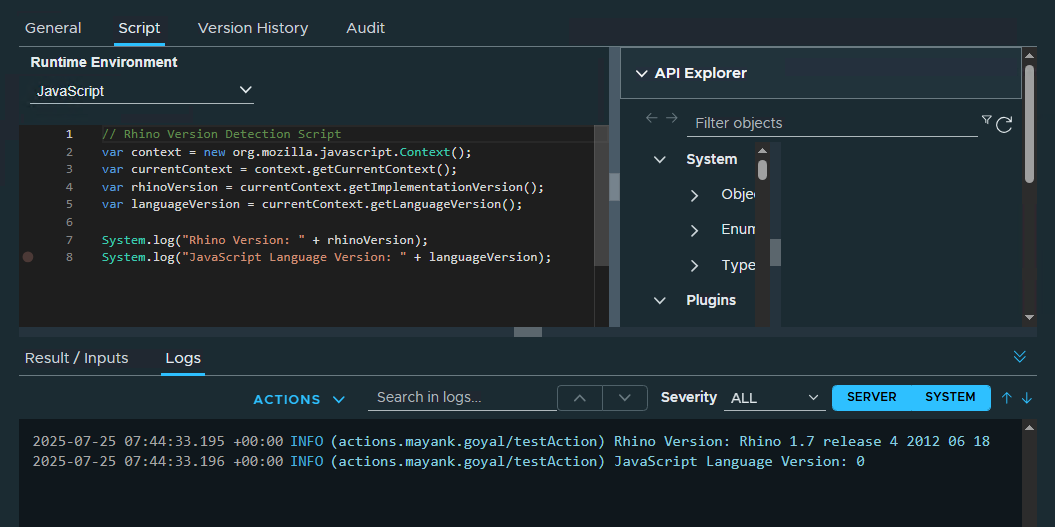Image resolution: width=1055 pixels, height=527 pixels.
Task: Click the right scrollbar down arrow
Action: [x=1029, y=317]
